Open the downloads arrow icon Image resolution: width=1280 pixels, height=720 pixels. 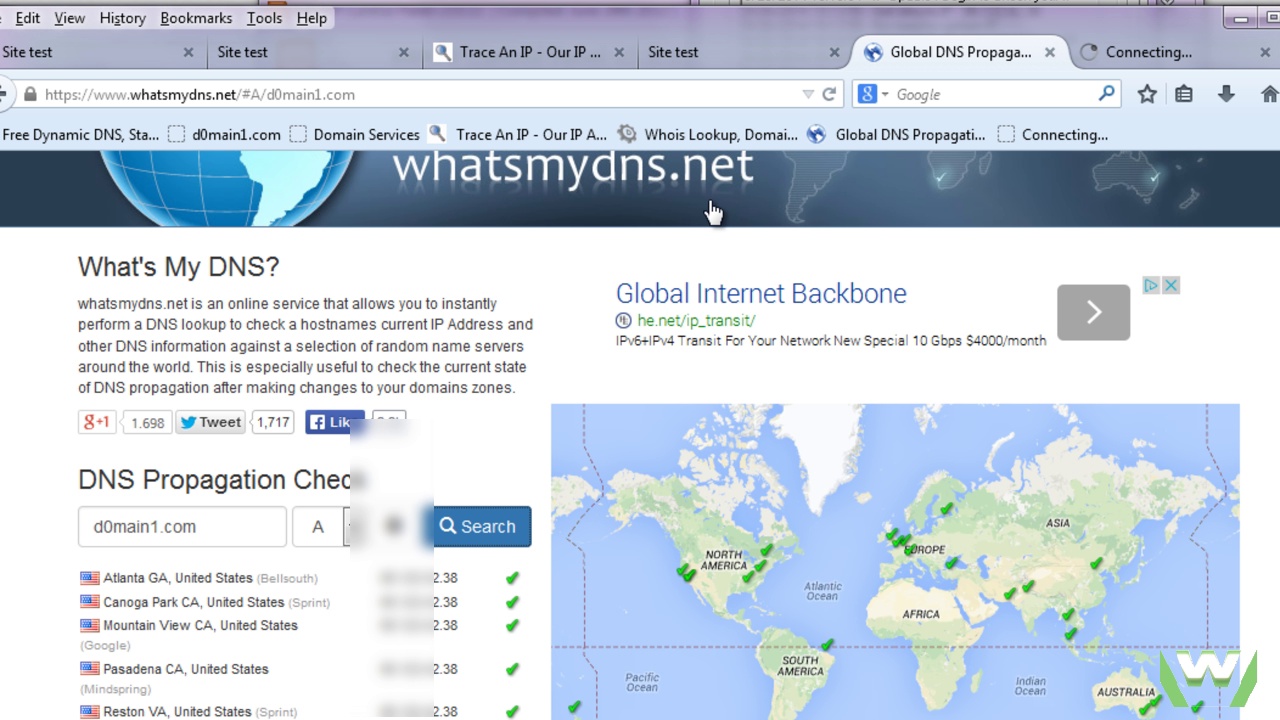click(x=1226, y=94)
